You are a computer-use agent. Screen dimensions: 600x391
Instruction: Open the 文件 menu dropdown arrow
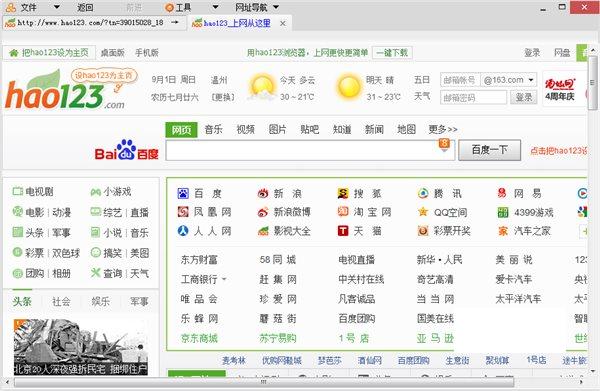click(x=57, y=7)
